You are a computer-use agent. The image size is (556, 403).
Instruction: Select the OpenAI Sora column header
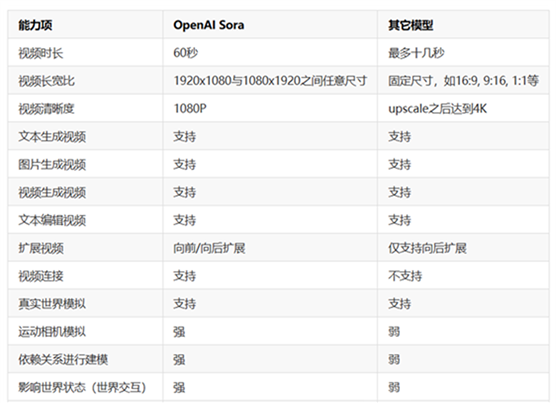coord(208,25)
